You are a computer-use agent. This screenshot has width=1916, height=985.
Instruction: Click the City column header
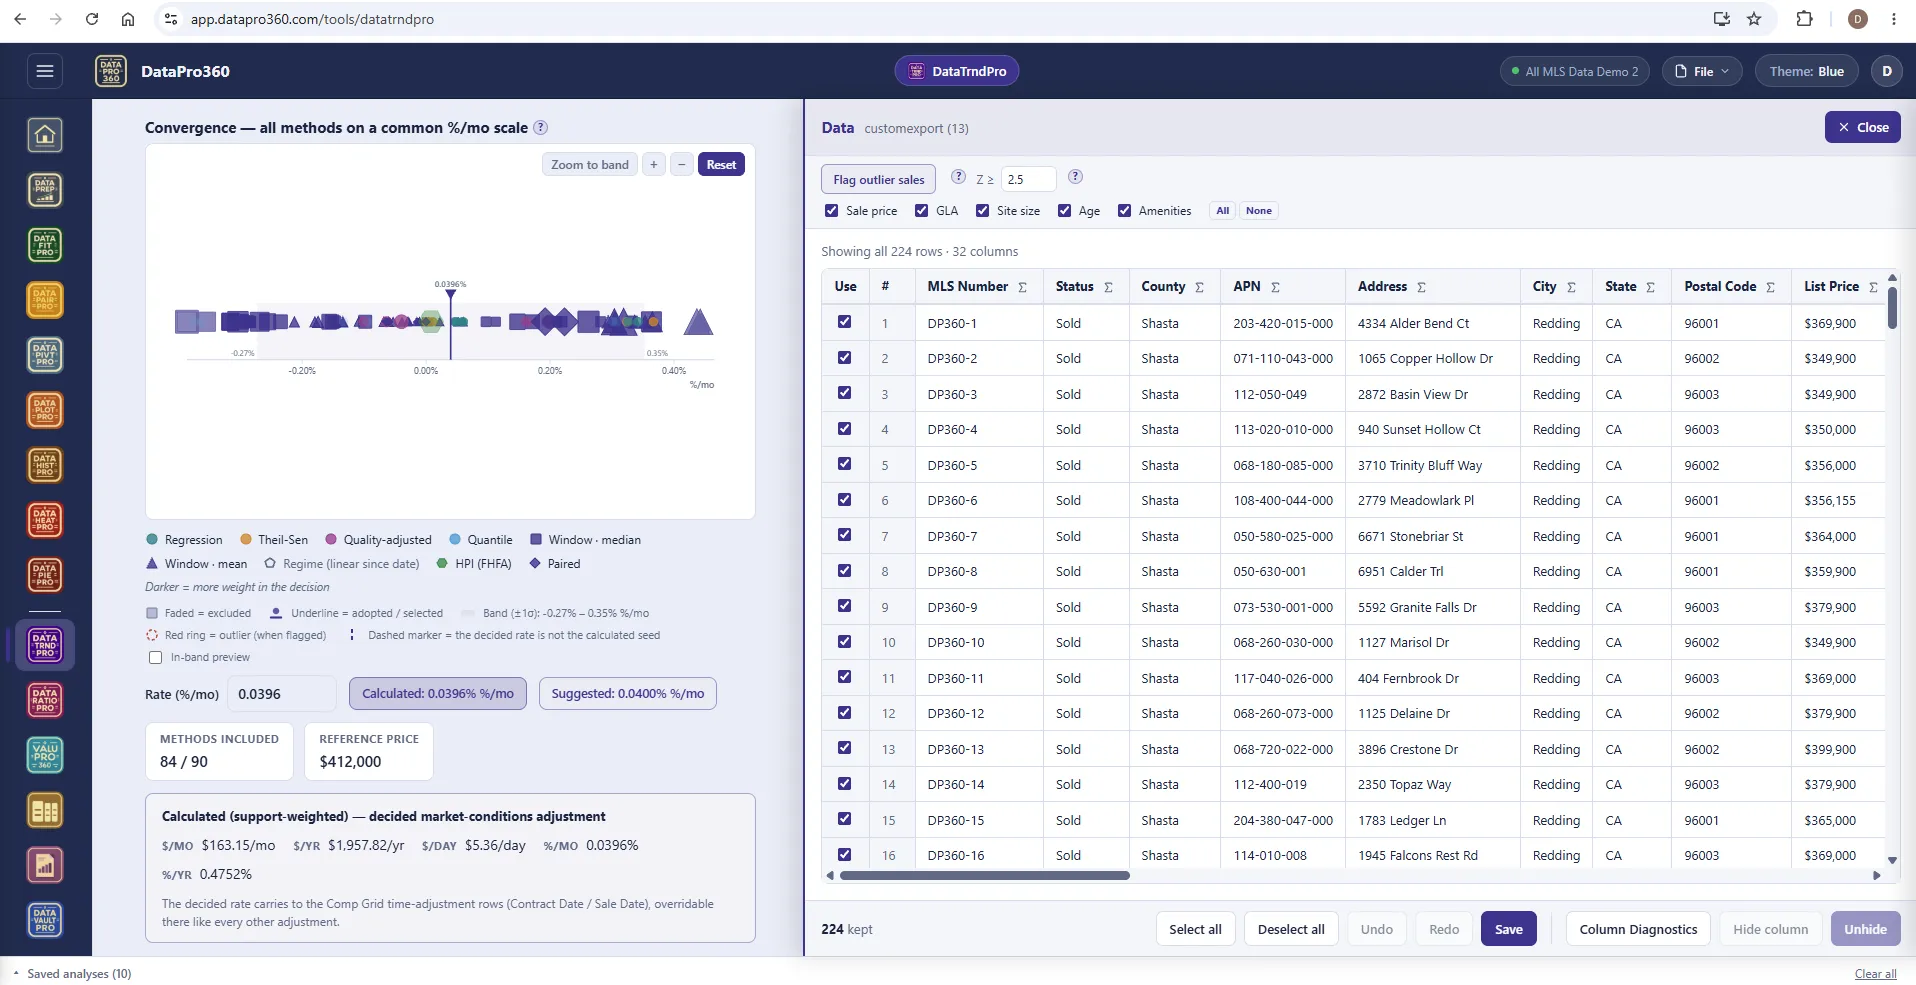pyautogui.click(x=1544, y=286)
